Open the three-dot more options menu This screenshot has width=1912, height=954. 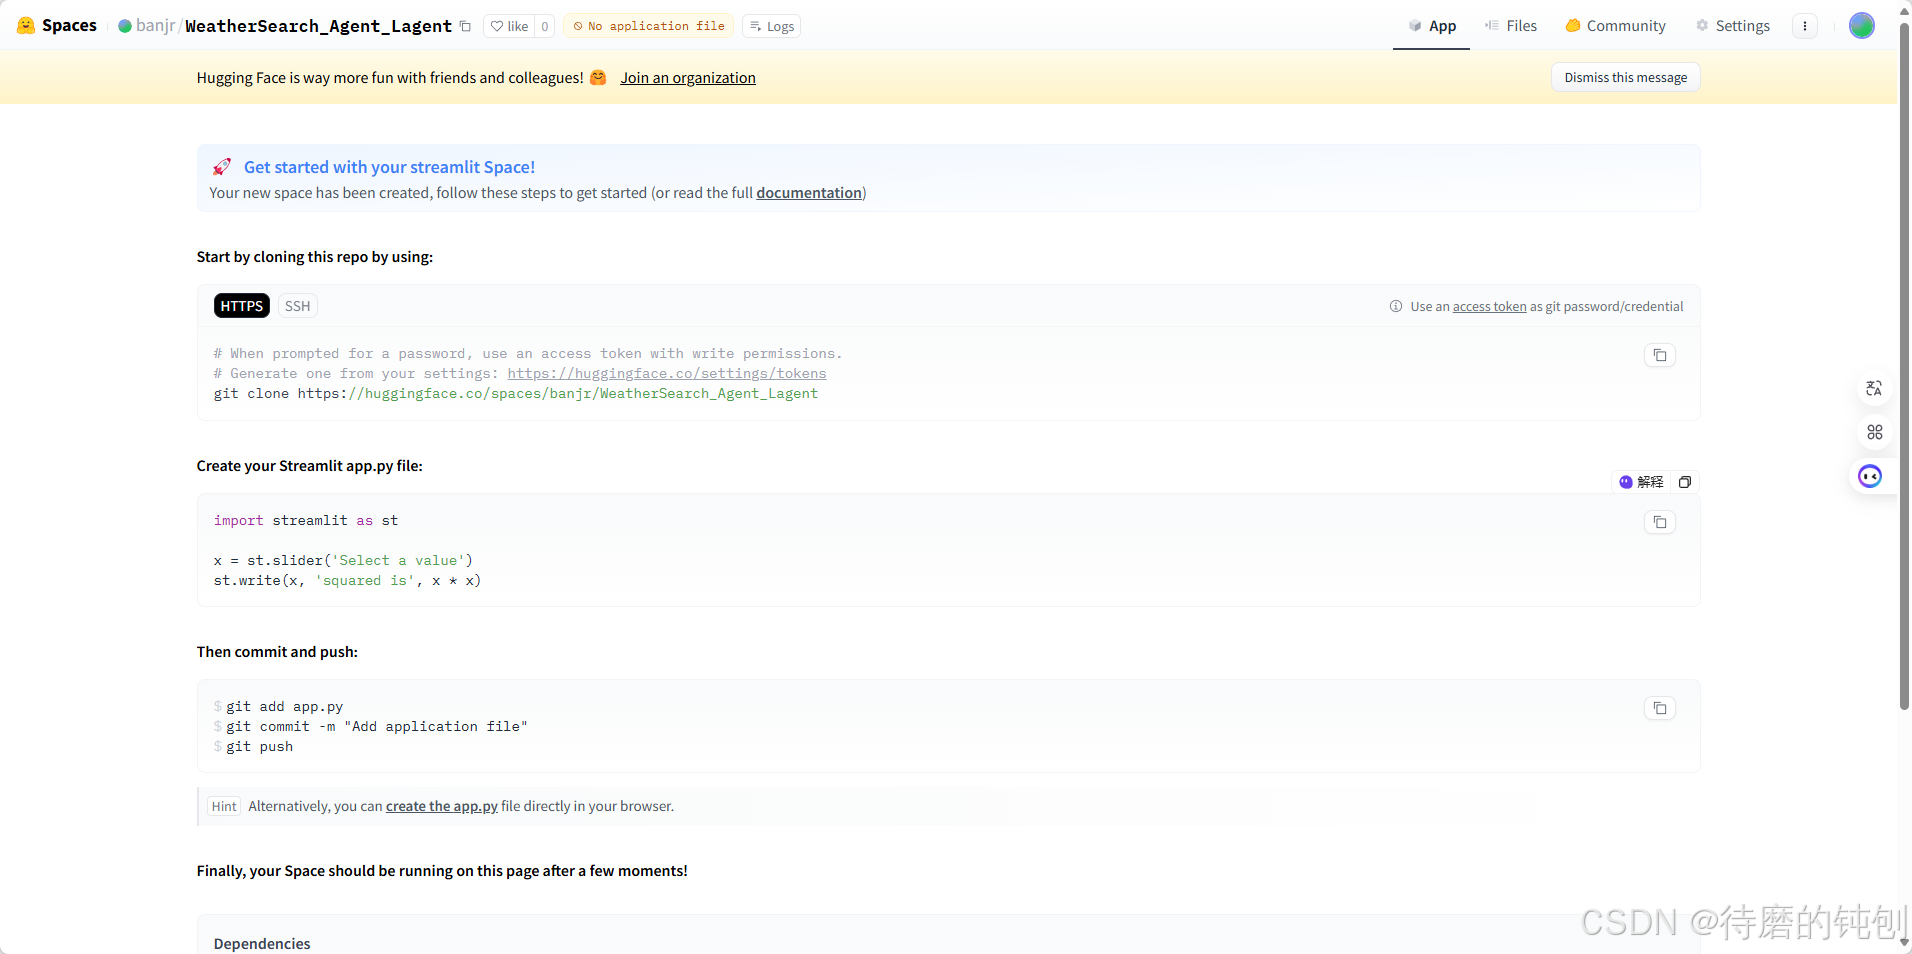[x=1805, y=26]
